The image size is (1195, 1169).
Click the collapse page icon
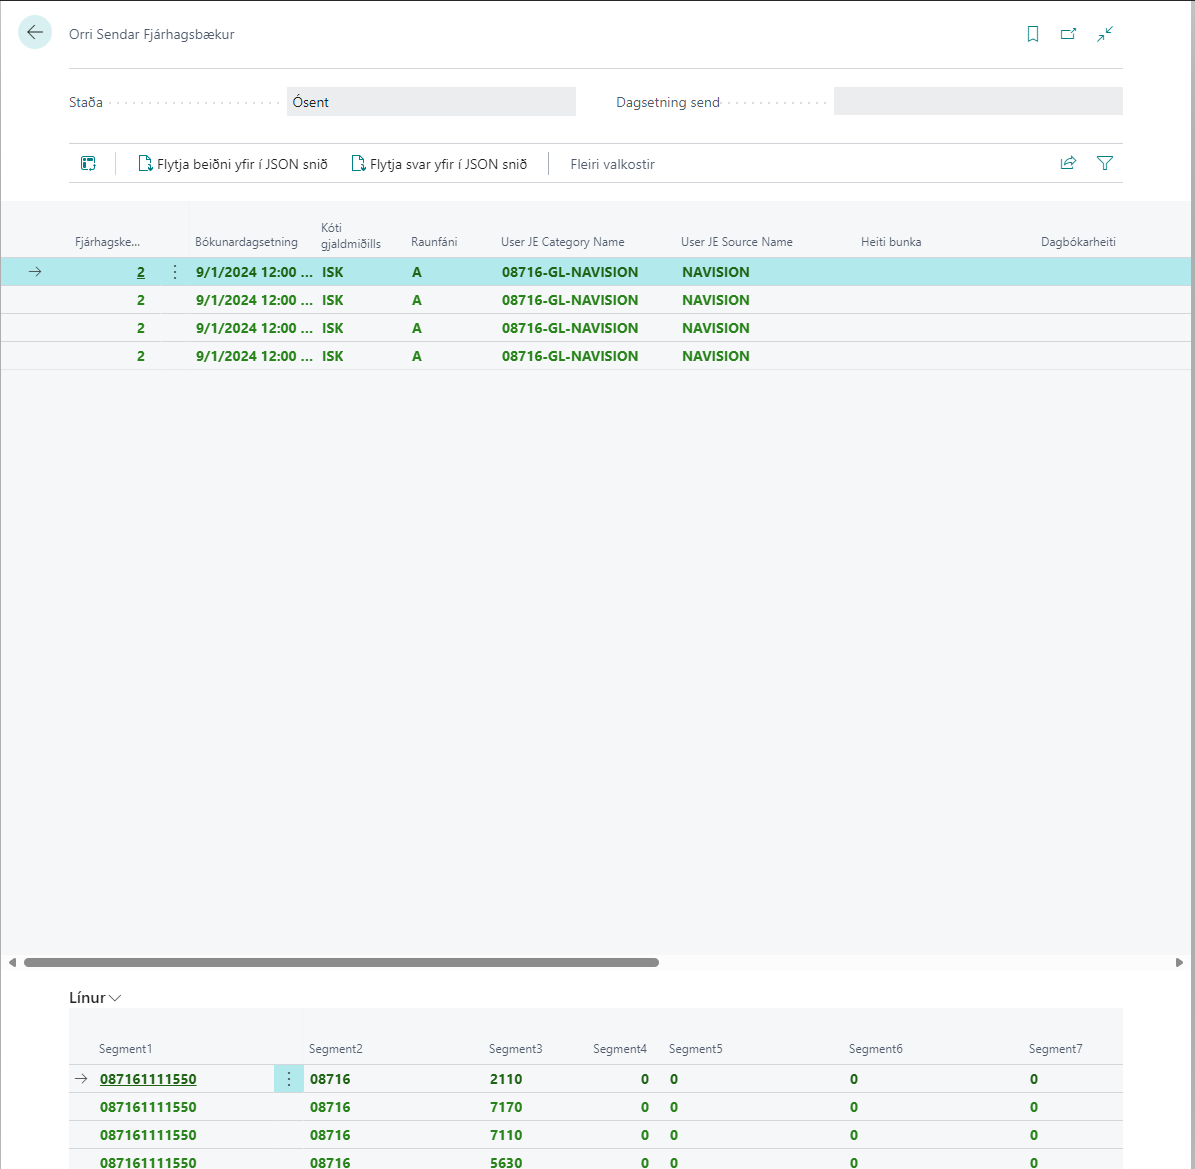coord(1105,34)
